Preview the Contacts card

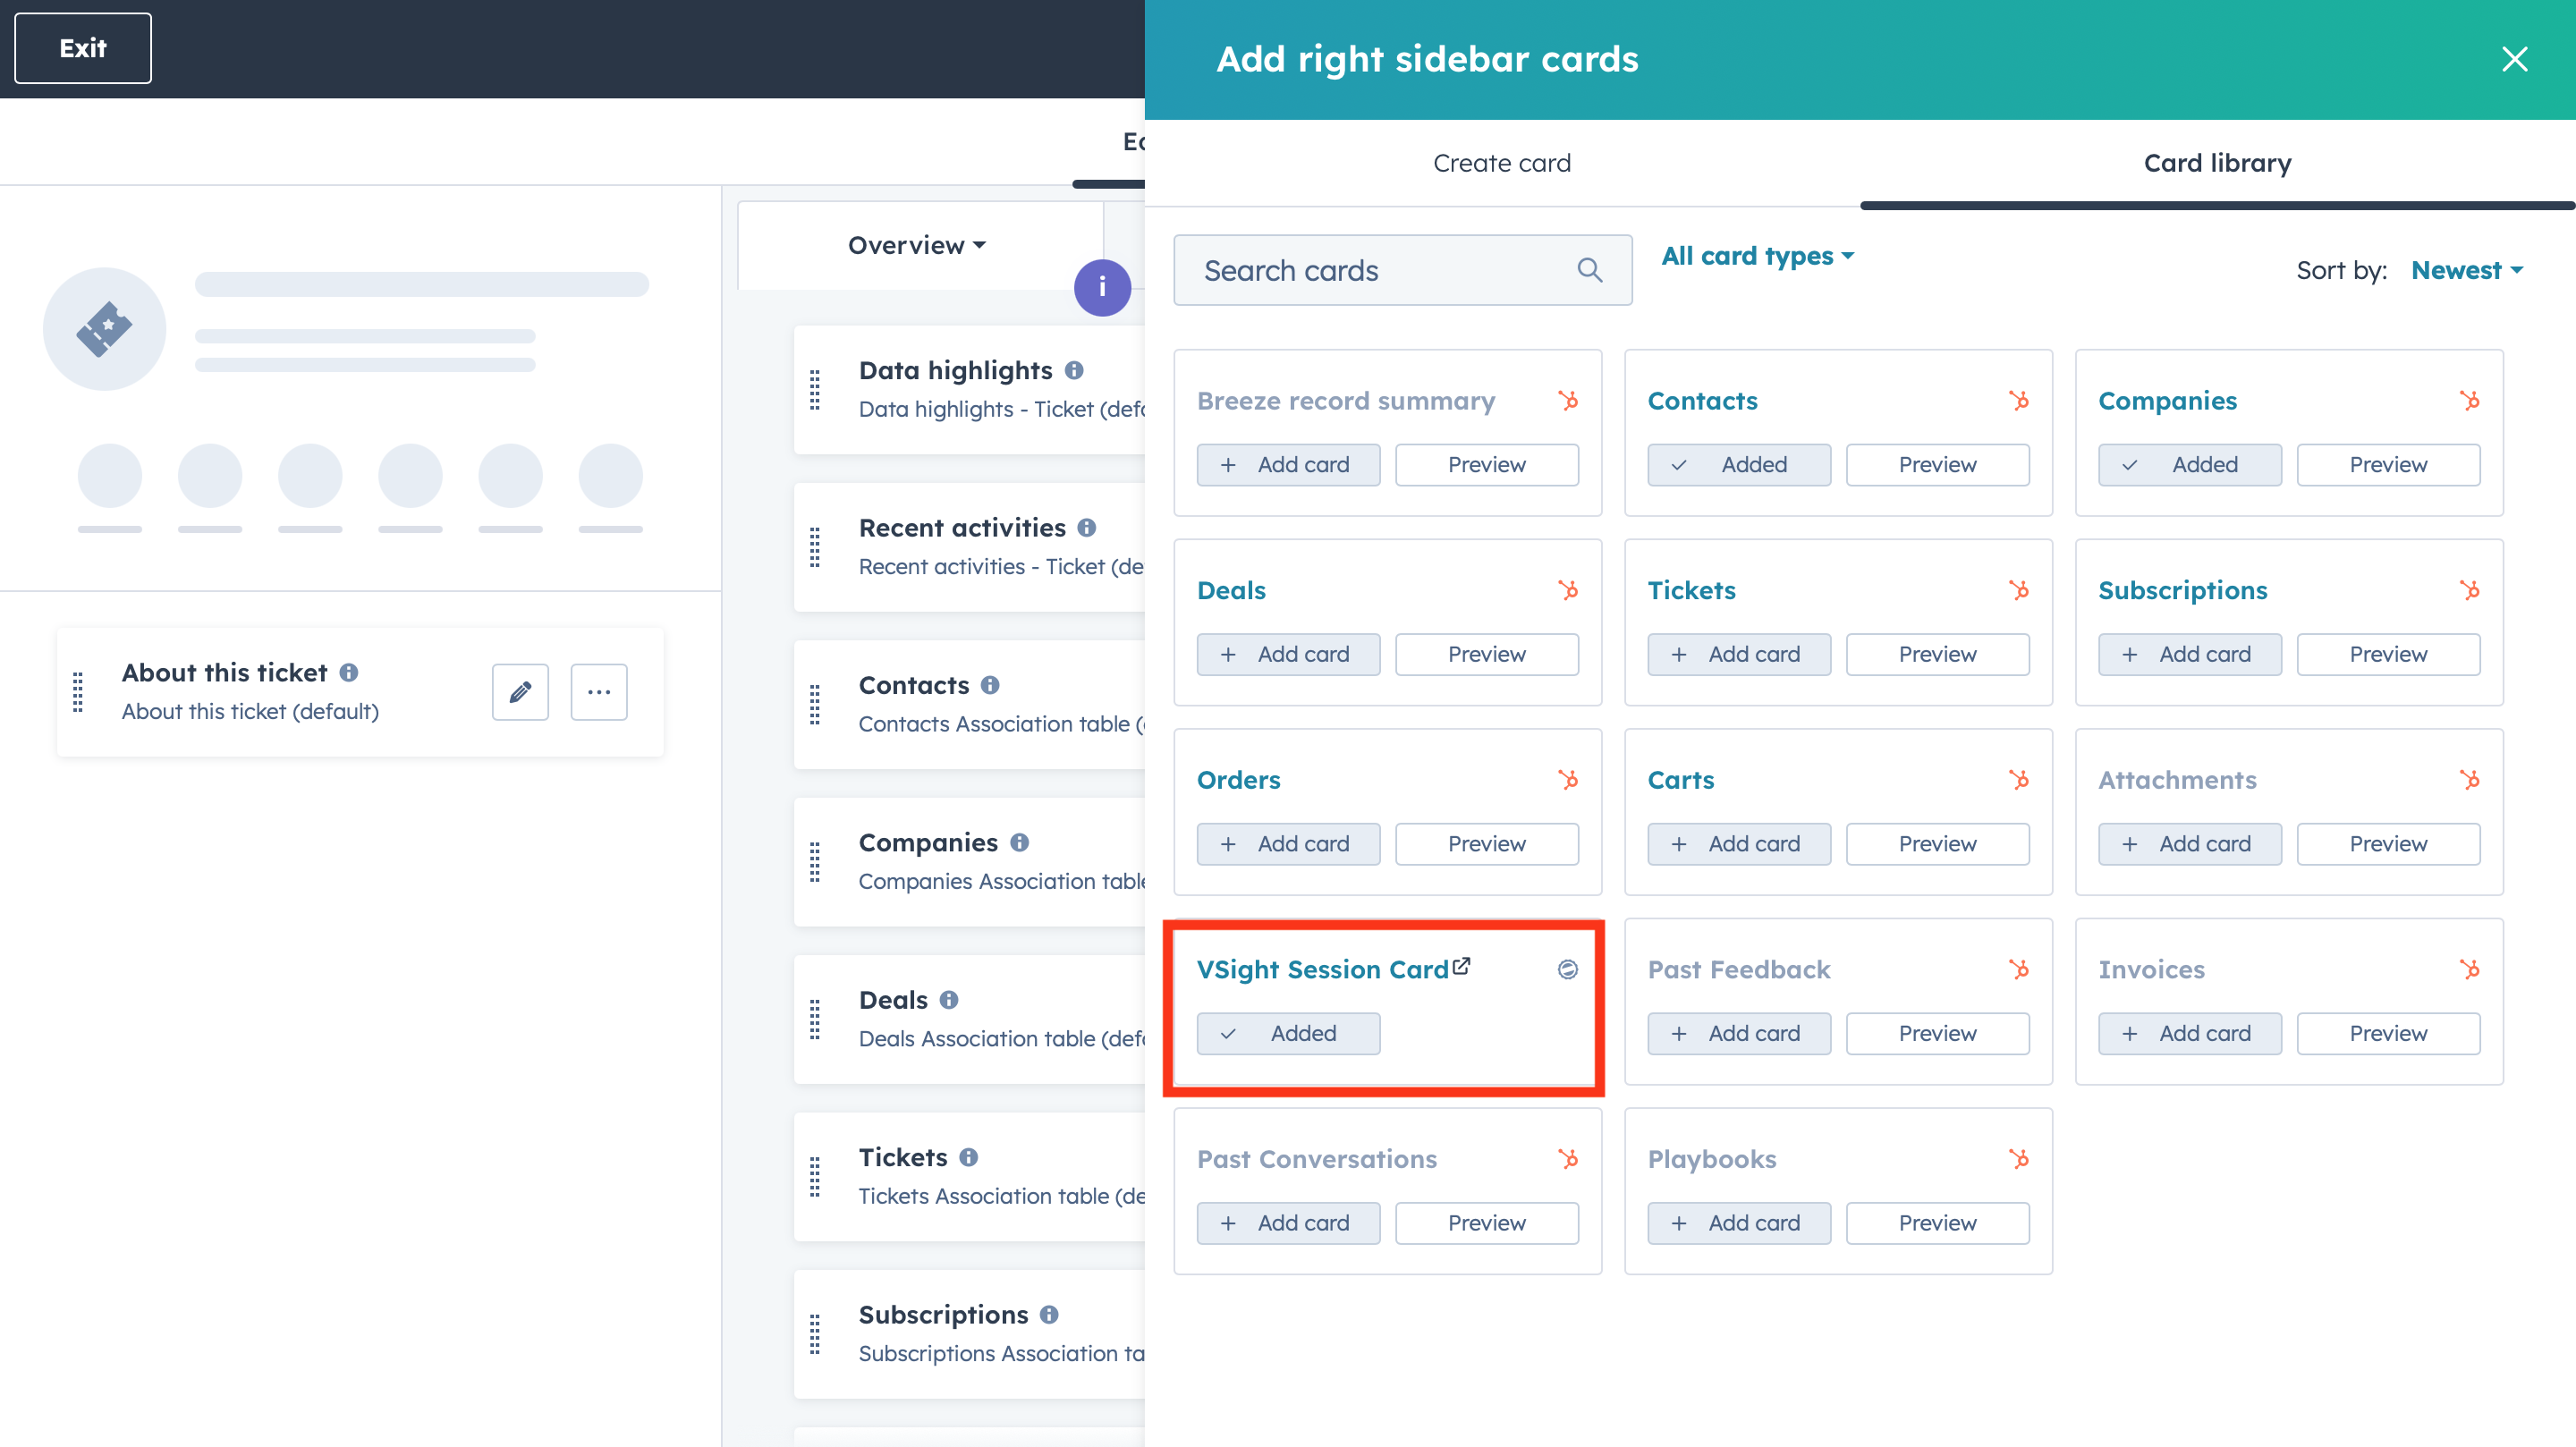[x=1938, y=465]
